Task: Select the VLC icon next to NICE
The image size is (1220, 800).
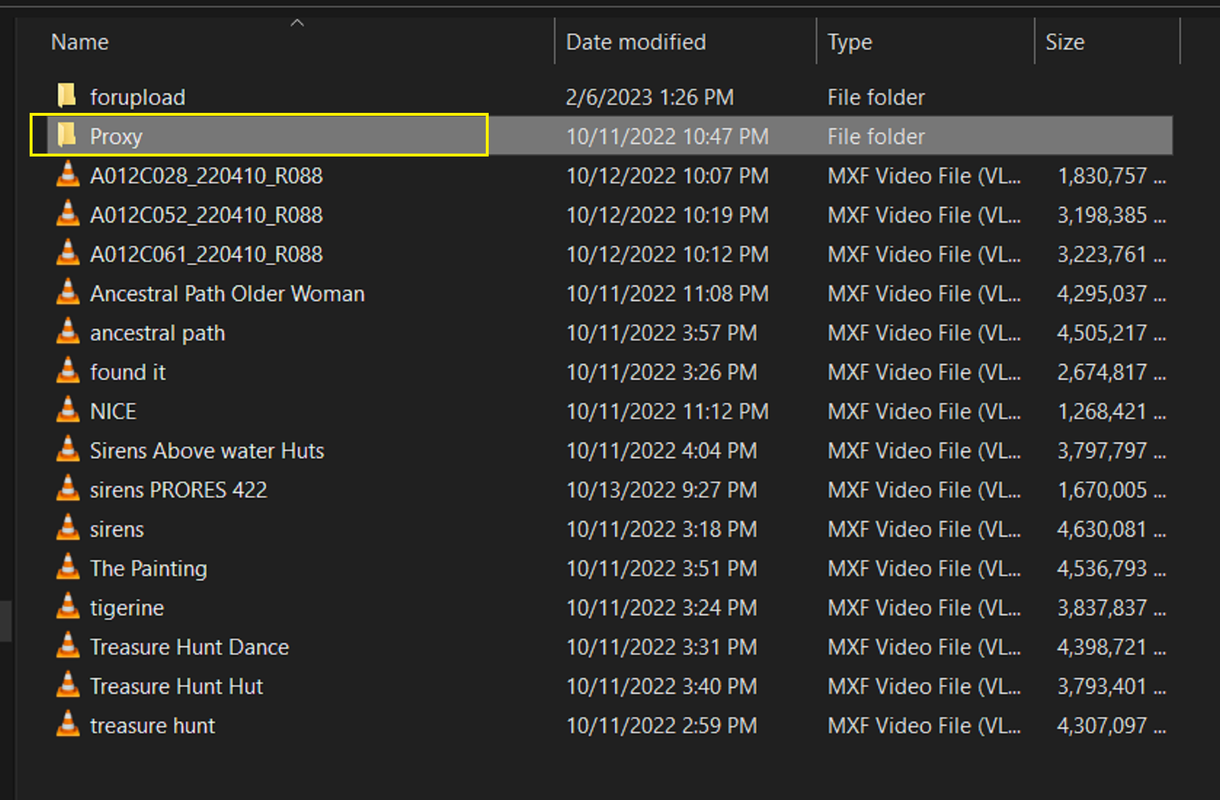Action: point(67,410)
